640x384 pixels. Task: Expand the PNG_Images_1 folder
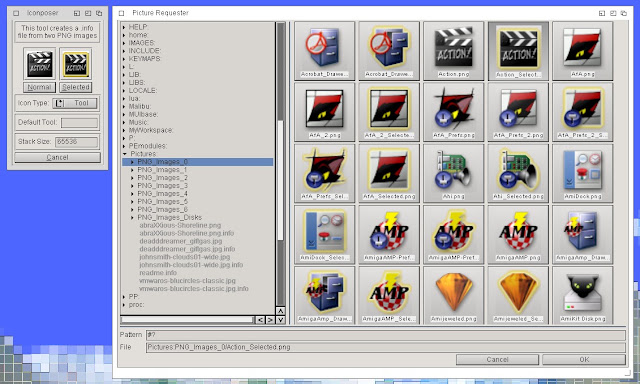tap(132, 170)
